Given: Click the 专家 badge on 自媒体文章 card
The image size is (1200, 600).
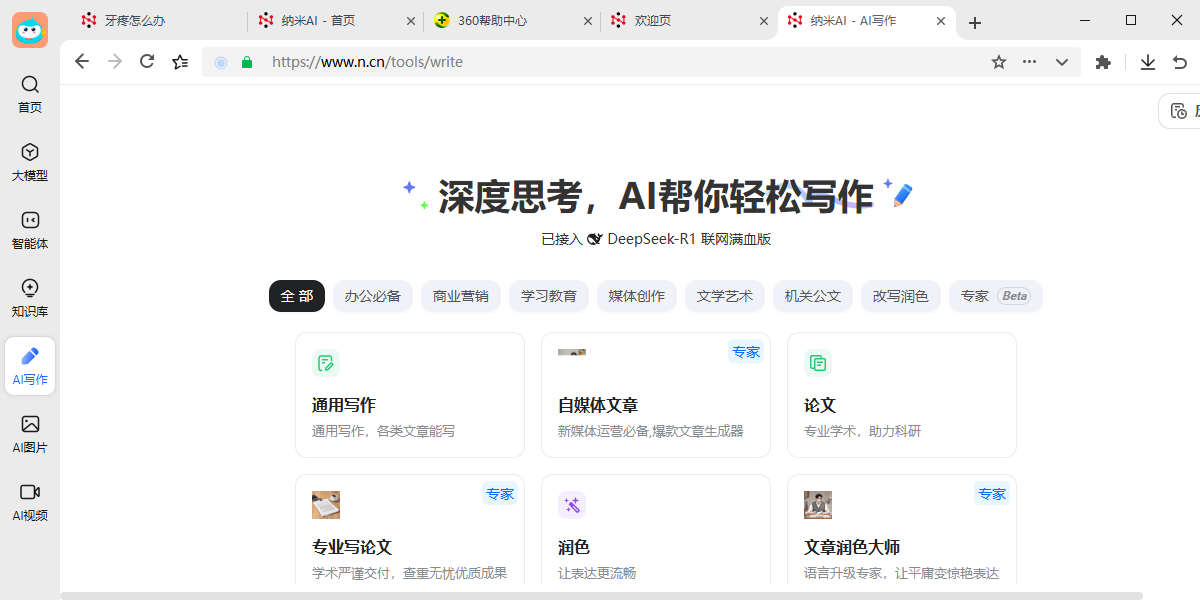Looking at the screenshot, I should click(746, 352).
